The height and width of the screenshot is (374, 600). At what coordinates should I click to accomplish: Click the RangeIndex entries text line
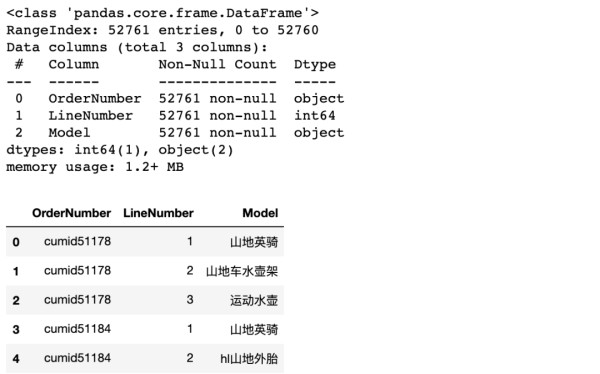pos(162,30)
